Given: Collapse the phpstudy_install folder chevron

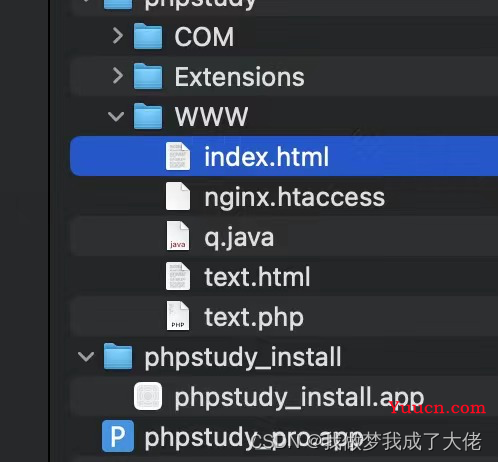Looking at the screenshot, I should pos(86,357).
